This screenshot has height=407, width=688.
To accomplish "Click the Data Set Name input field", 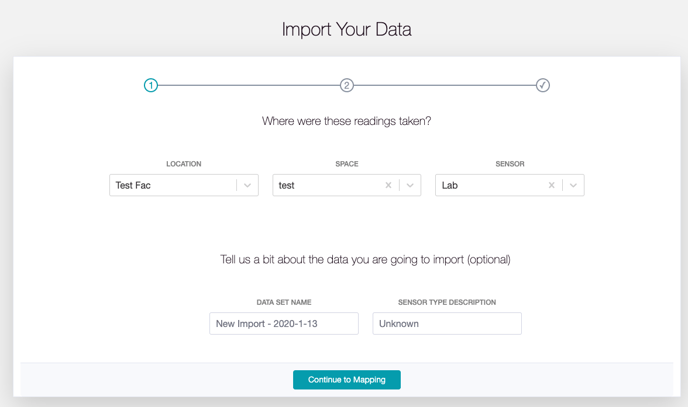I will click(284, 324).
